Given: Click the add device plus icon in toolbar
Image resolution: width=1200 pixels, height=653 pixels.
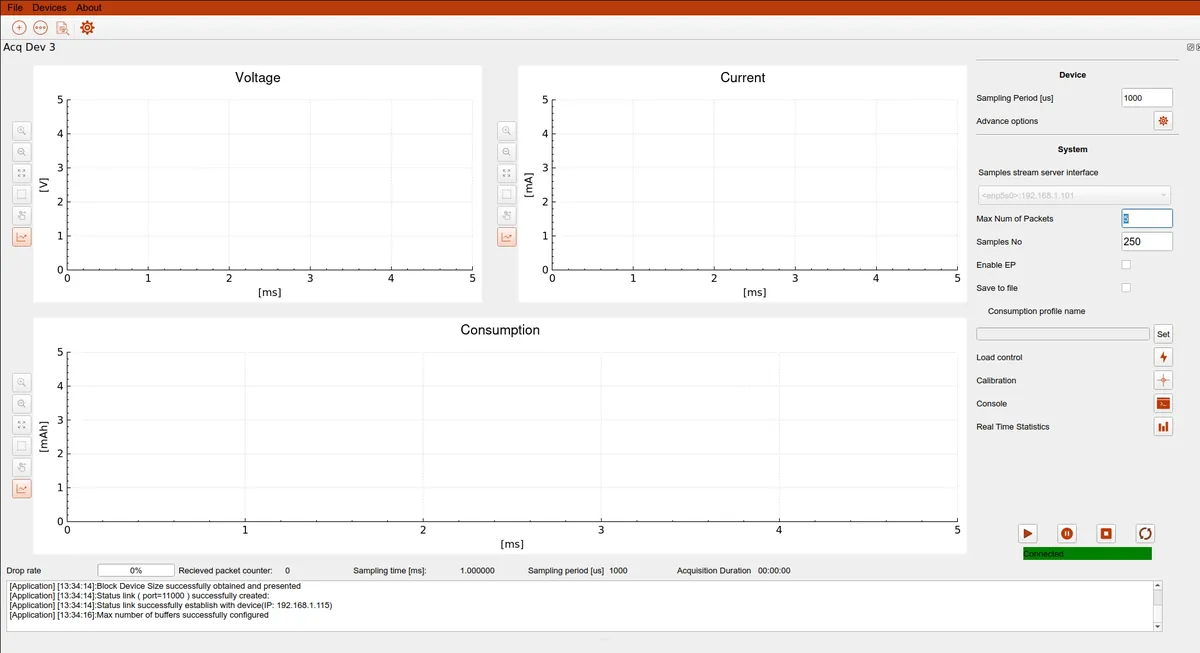Looking at the screenshot, I should pyautogui.click(x=19, y=27).
